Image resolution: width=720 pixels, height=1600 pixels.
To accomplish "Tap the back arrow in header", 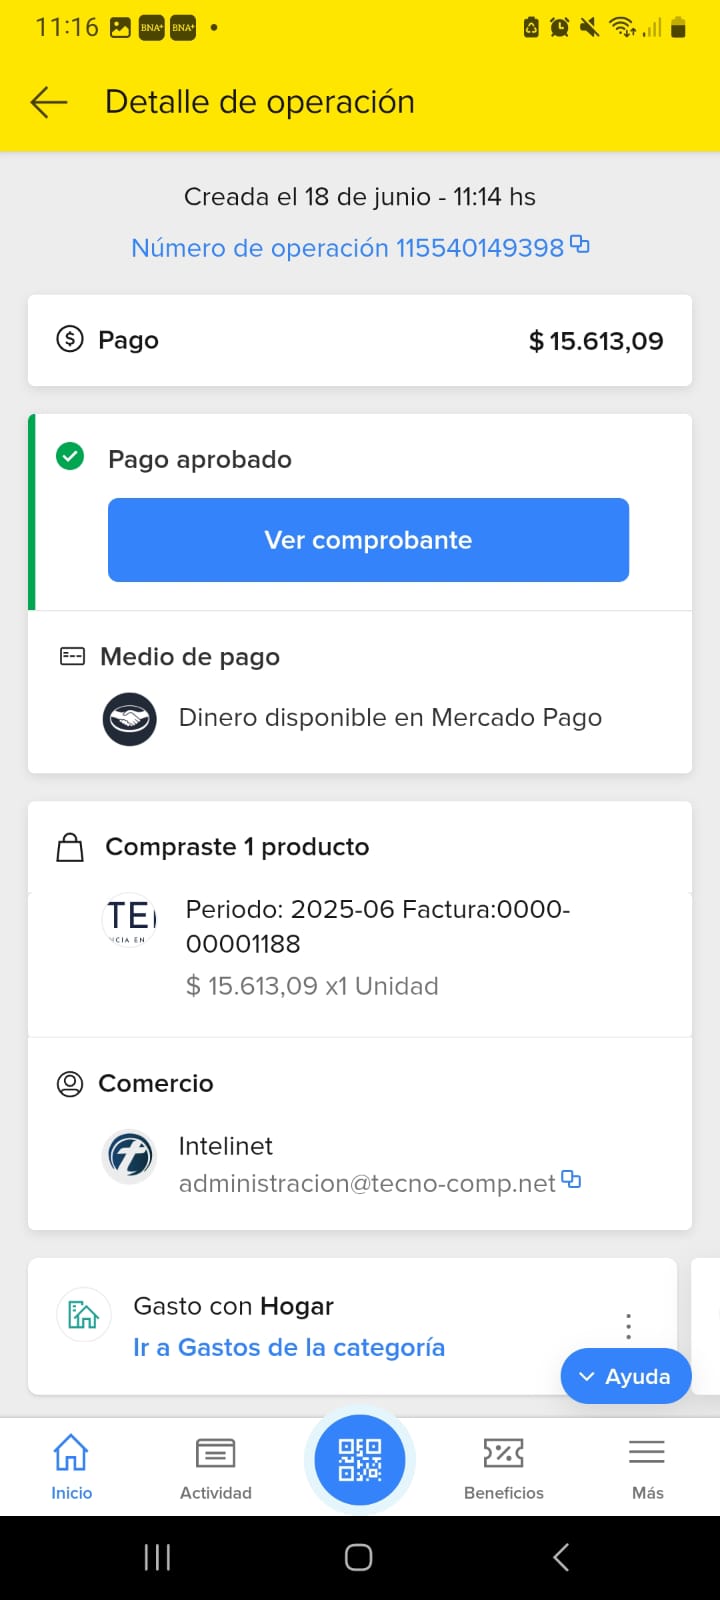I will [x=48, y=102].
